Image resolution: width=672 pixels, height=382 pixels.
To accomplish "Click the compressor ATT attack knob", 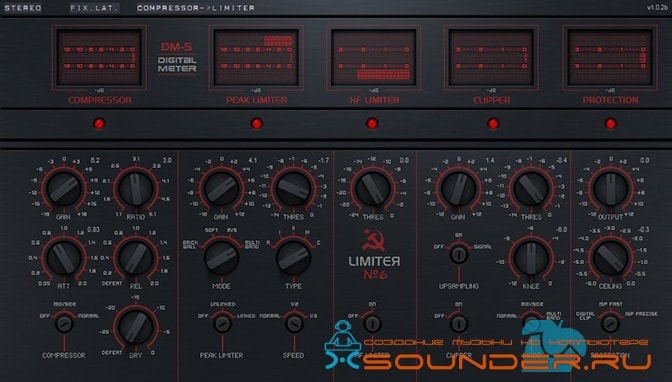I will 64,257.
